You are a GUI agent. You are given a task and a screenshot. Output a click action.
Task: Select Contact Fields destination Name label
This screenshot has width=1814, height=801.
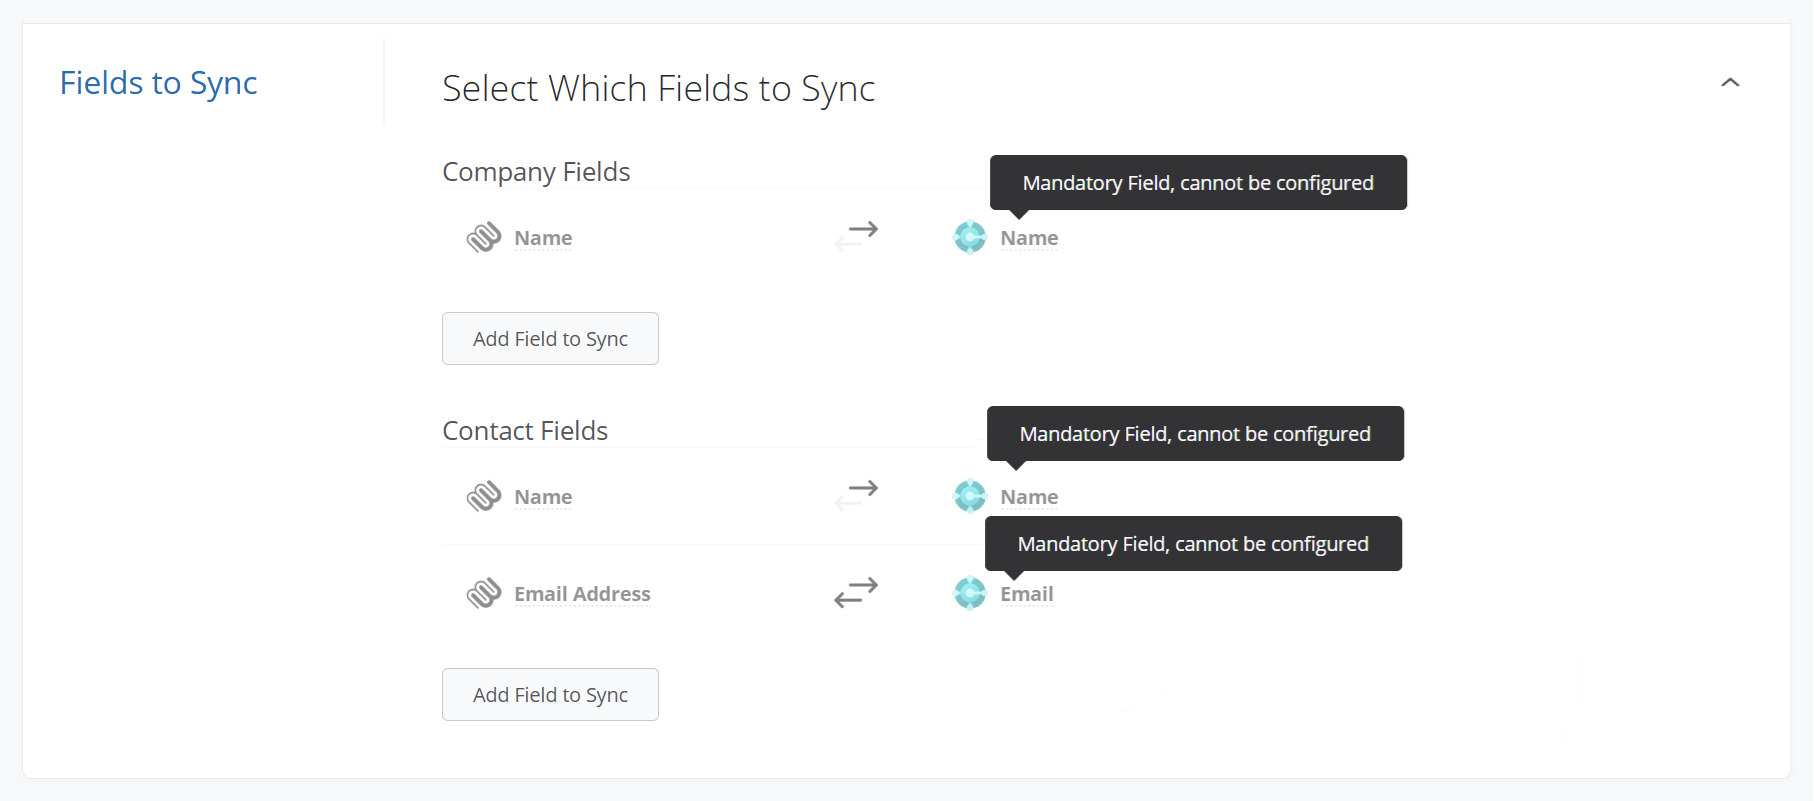pyautogui.click(x=1029, y=497)
